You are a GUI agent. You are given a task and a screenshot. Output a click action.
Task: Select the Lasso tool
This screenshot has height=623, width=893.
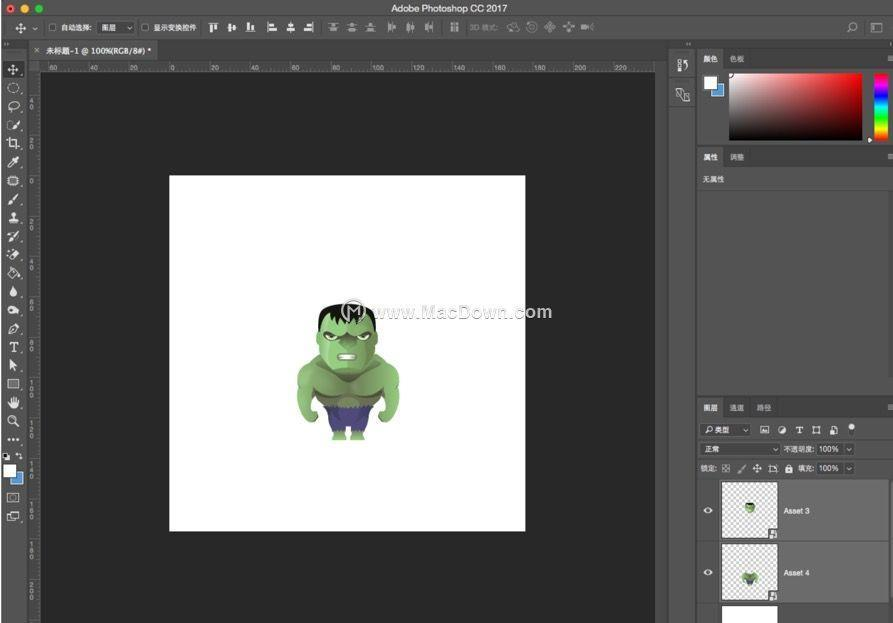click(x=13, y=106)
